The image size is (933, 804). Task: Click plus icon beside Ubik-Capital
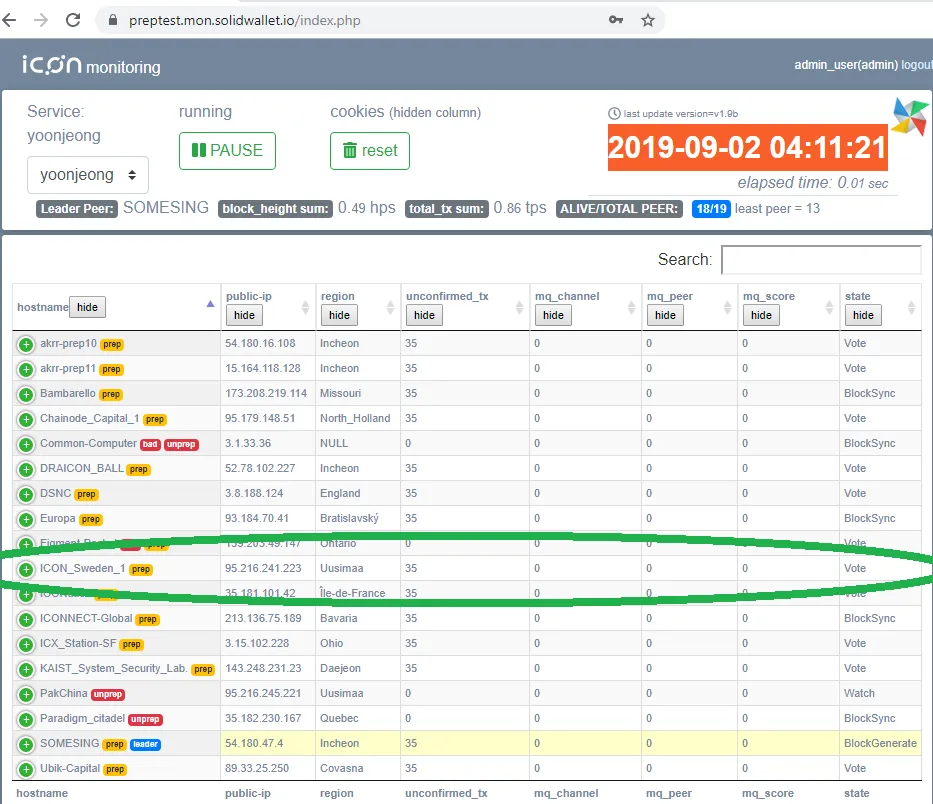tap(26, 769)
